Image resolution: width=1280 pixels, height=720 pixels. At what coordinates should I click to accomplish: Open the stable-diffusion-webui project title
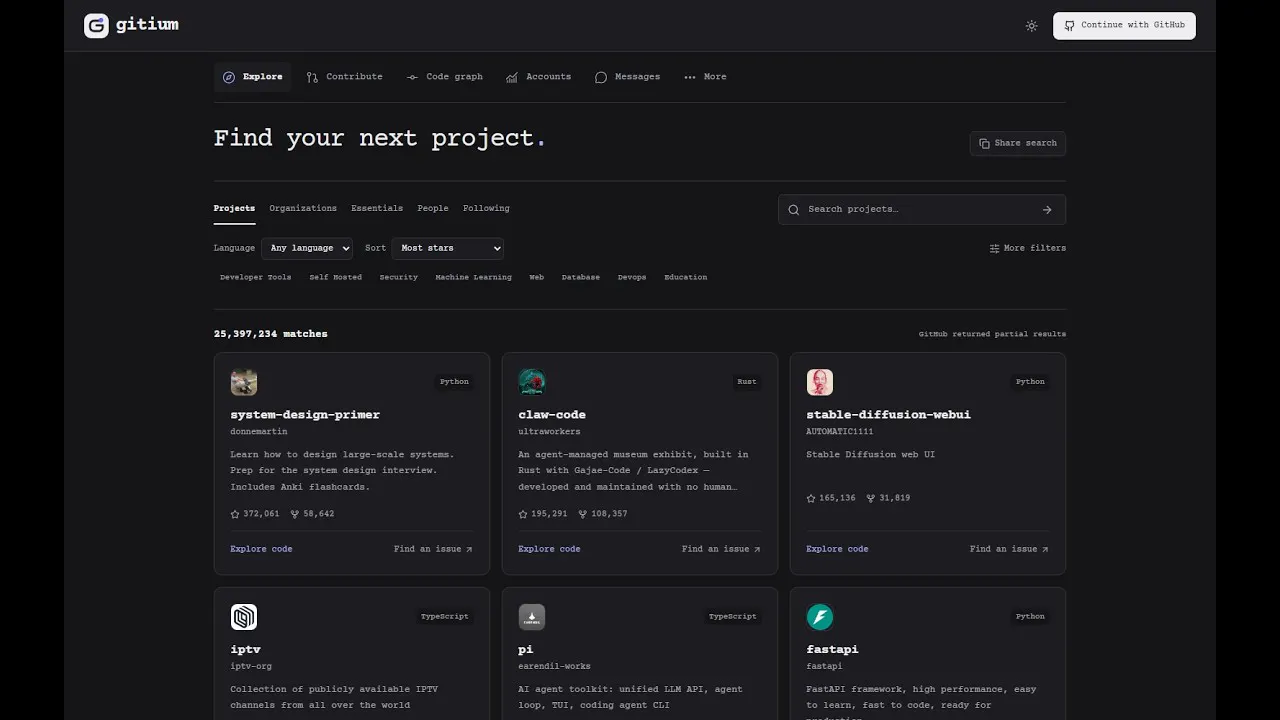(x=889, y=415)
